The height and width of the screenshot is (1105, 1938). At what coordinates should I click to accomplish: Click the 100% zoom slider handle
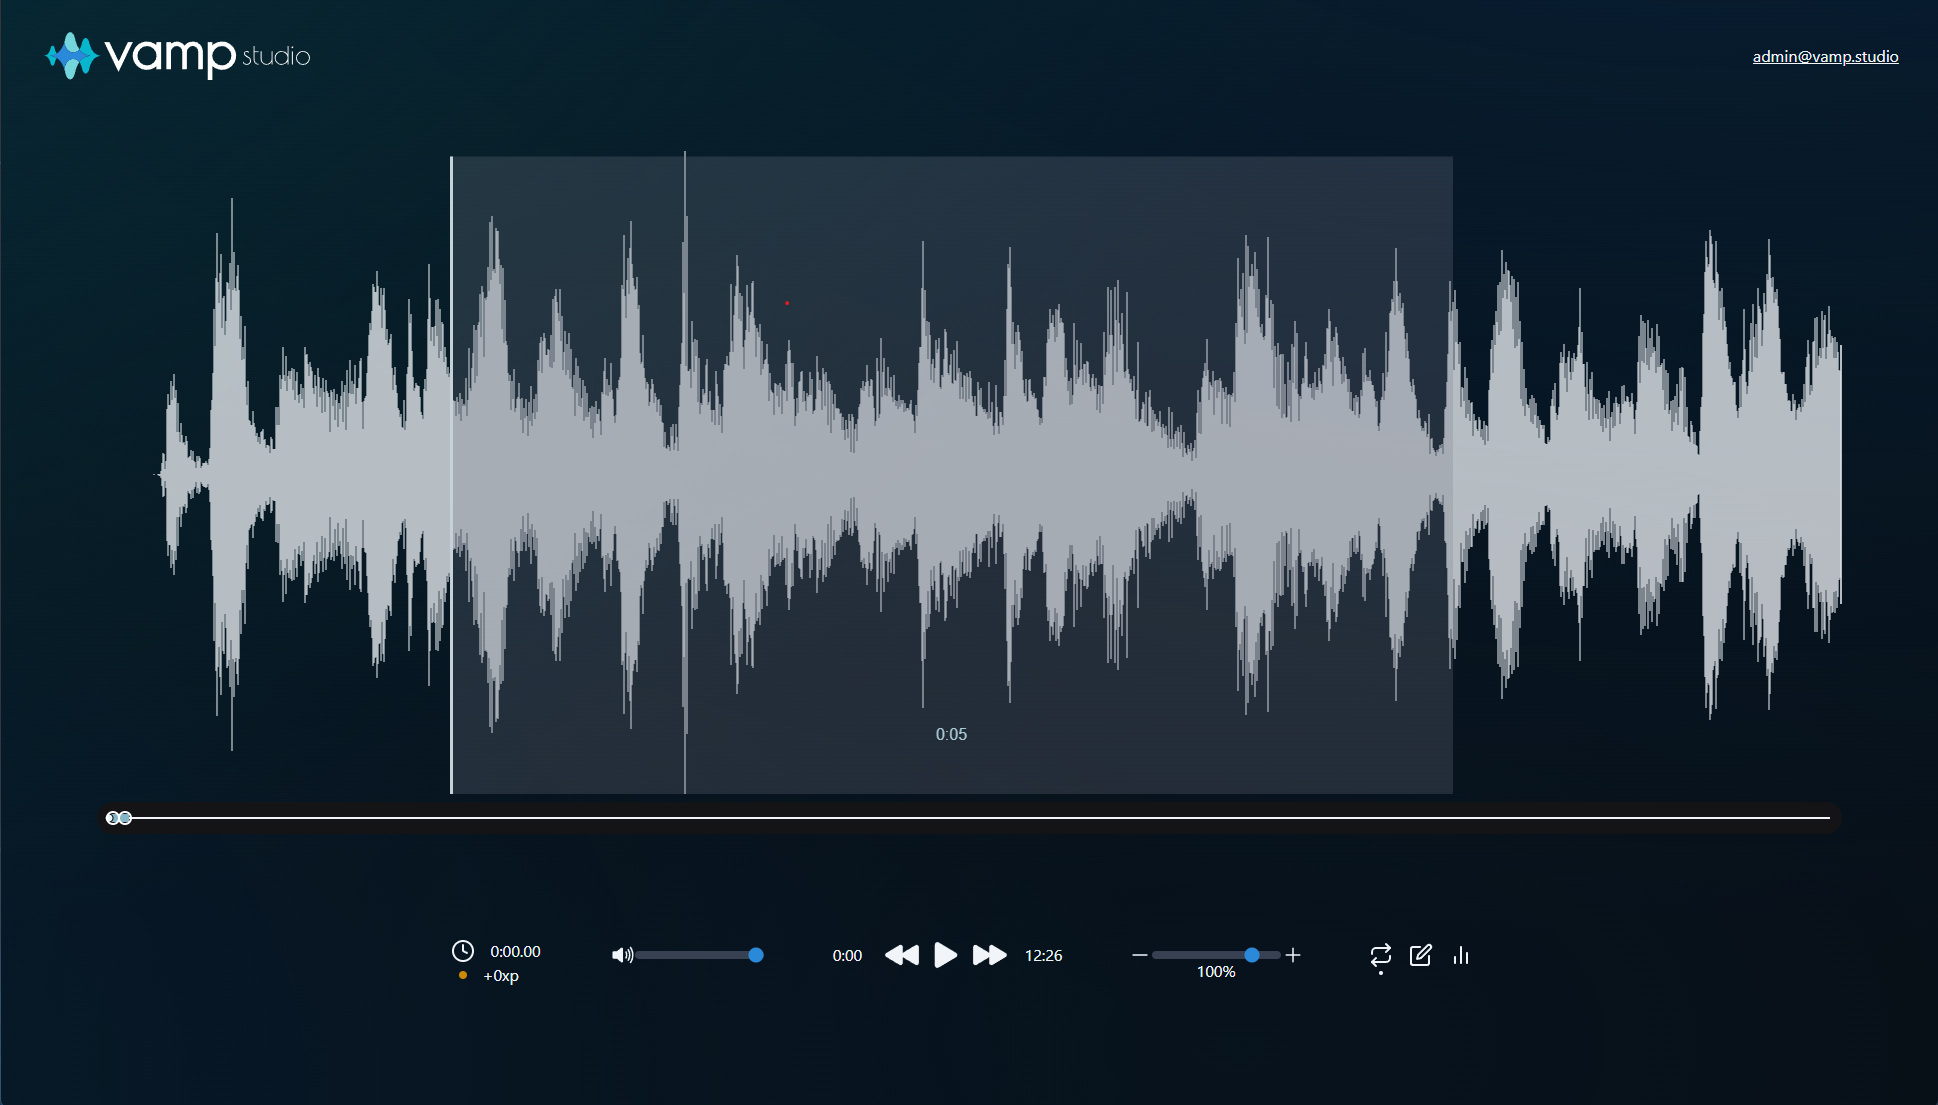click(x=1253, y=955)
